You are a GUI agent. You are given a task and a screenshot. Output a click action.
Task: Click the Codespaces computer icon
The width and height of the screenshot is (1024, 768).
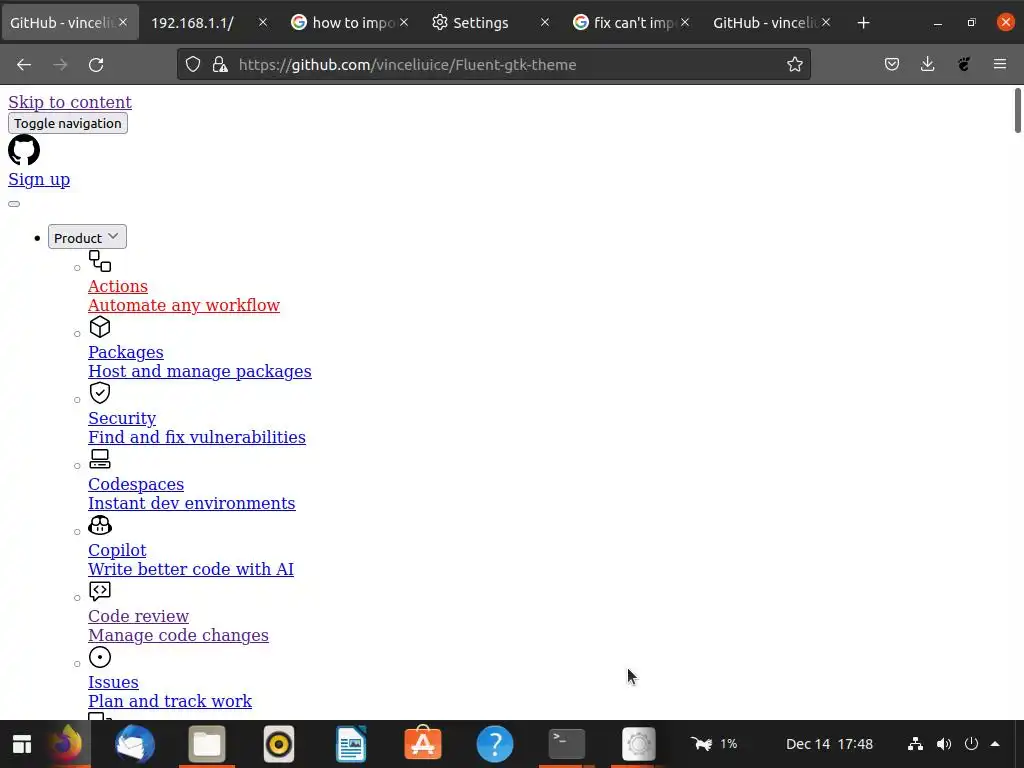(100, 459)
